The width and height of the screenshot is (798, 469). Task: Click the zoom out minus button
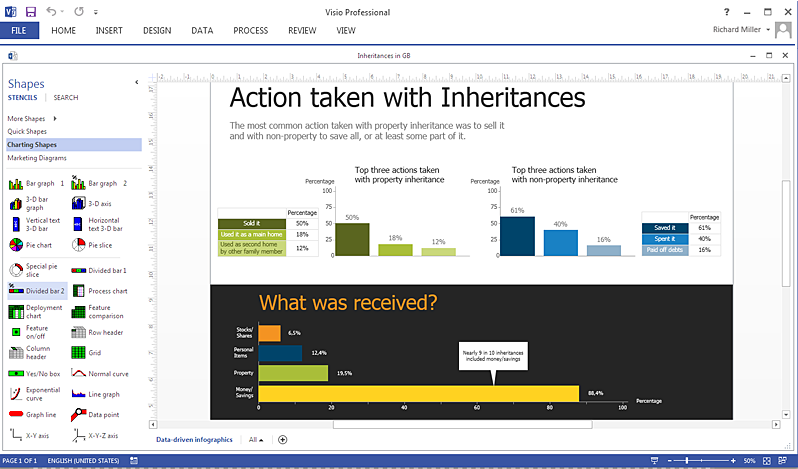[x=669, y=460]
